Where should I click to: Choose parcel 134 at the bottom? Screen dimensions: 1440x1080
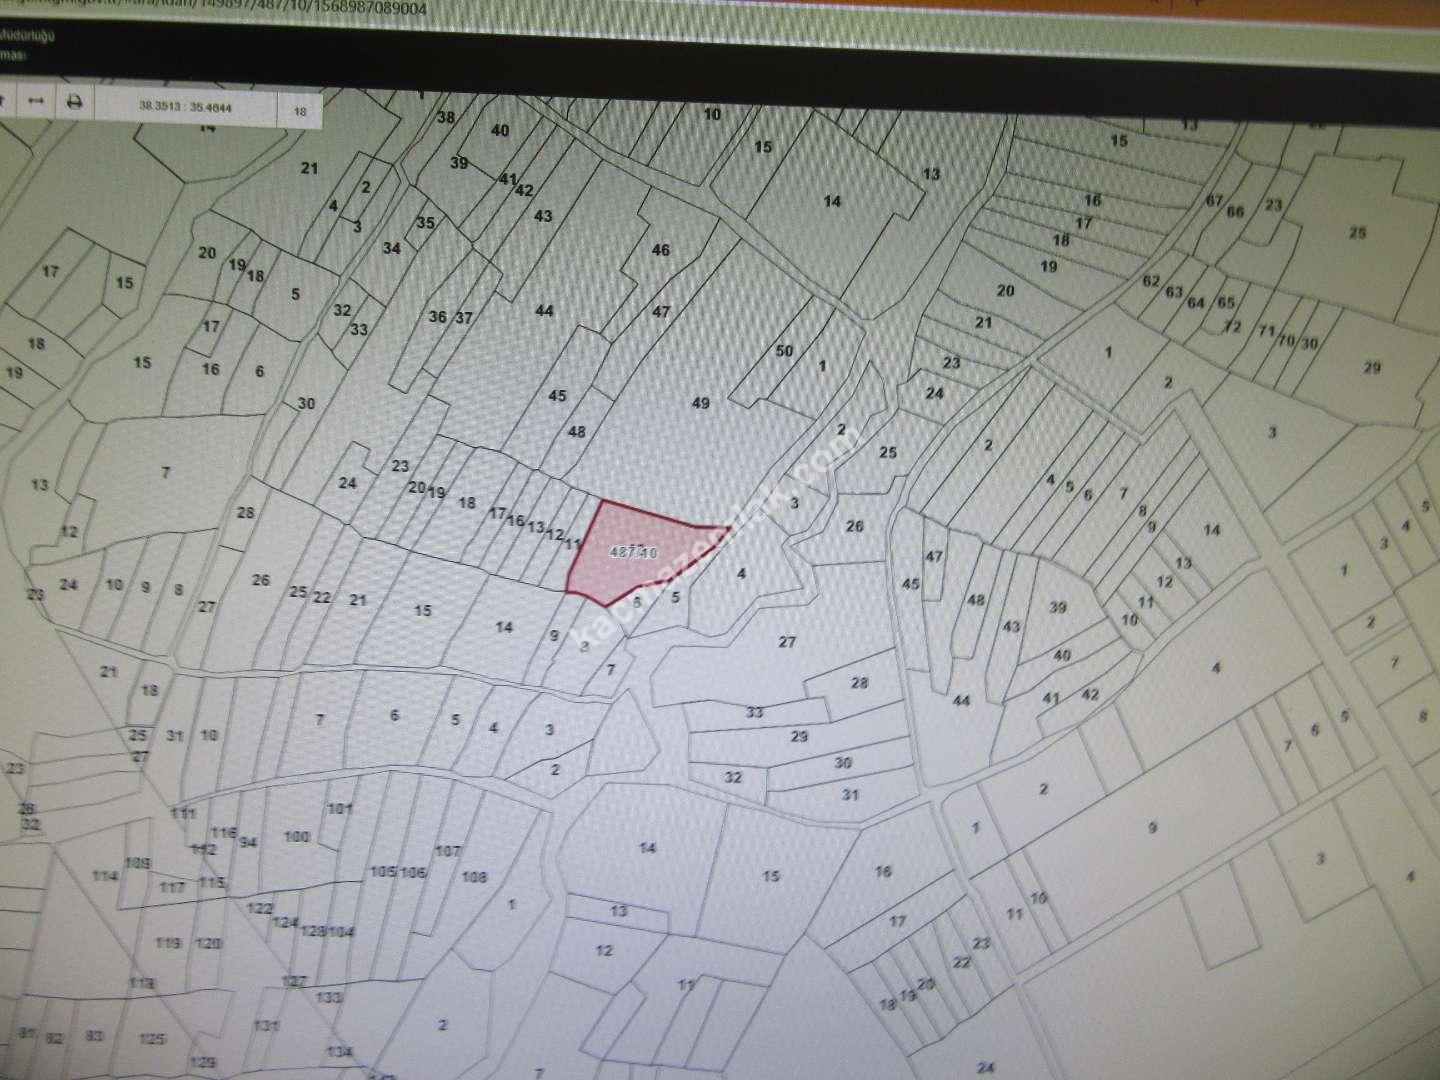tap(340, 1051)
